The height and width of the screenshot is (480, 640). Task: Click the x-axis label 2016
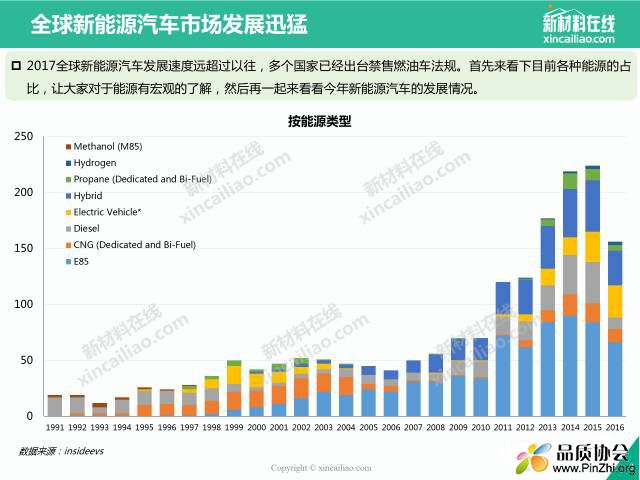pos(615,427)
